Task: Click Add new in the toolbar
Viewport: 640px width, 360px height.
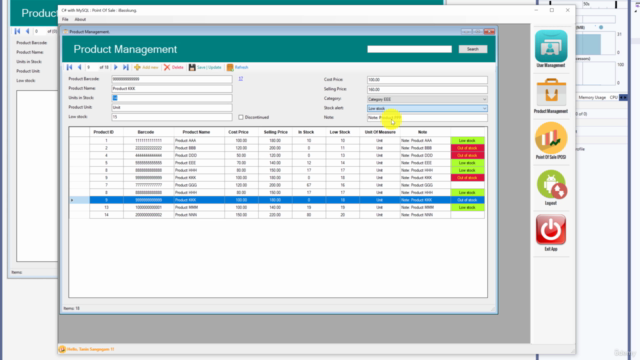Action: point(146,67)
